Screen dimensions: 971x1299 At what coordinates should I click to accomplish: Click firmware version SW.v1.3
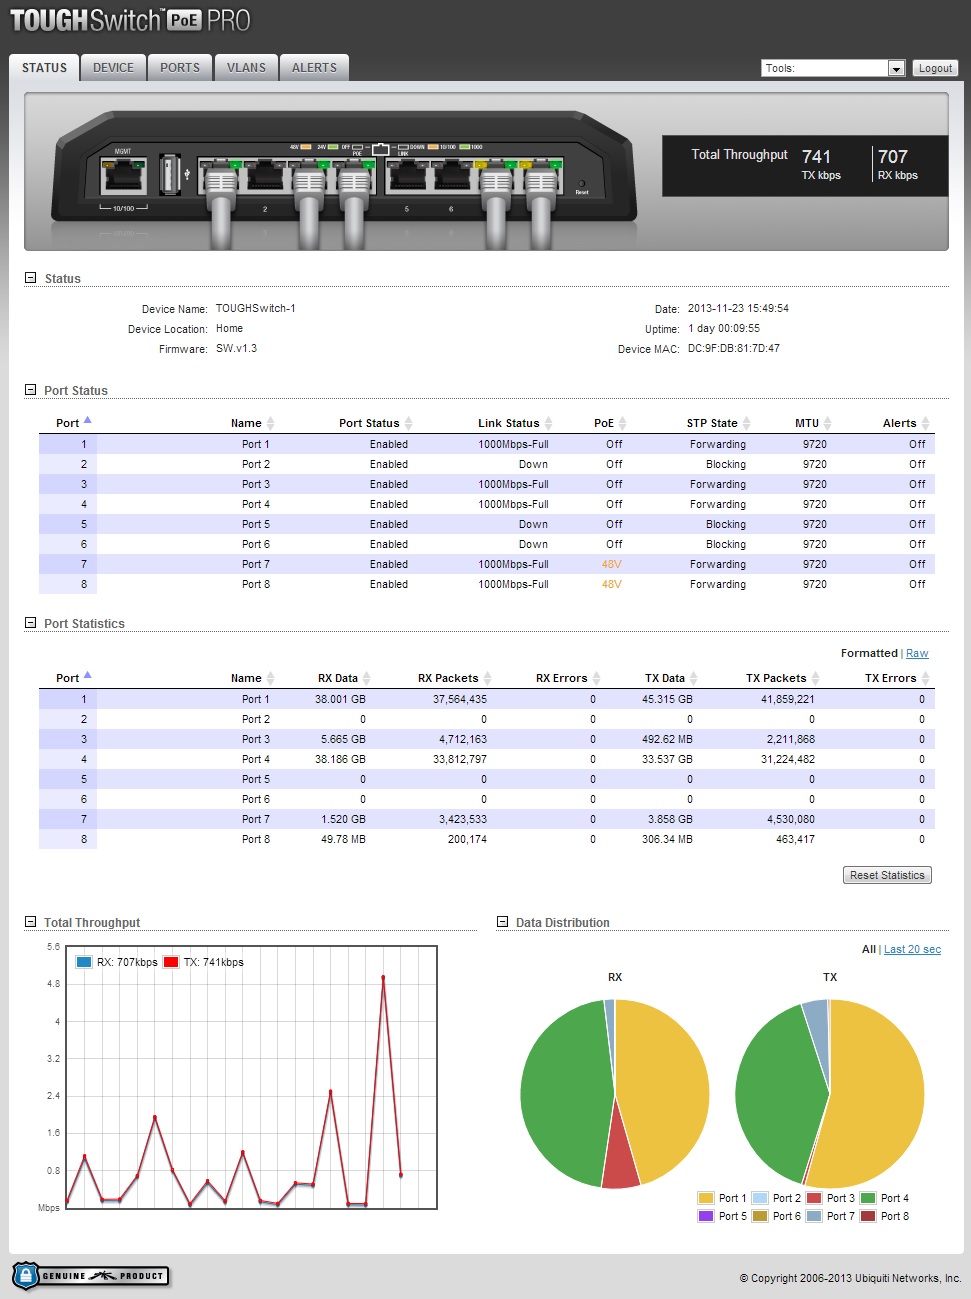(x=236, y=348)
